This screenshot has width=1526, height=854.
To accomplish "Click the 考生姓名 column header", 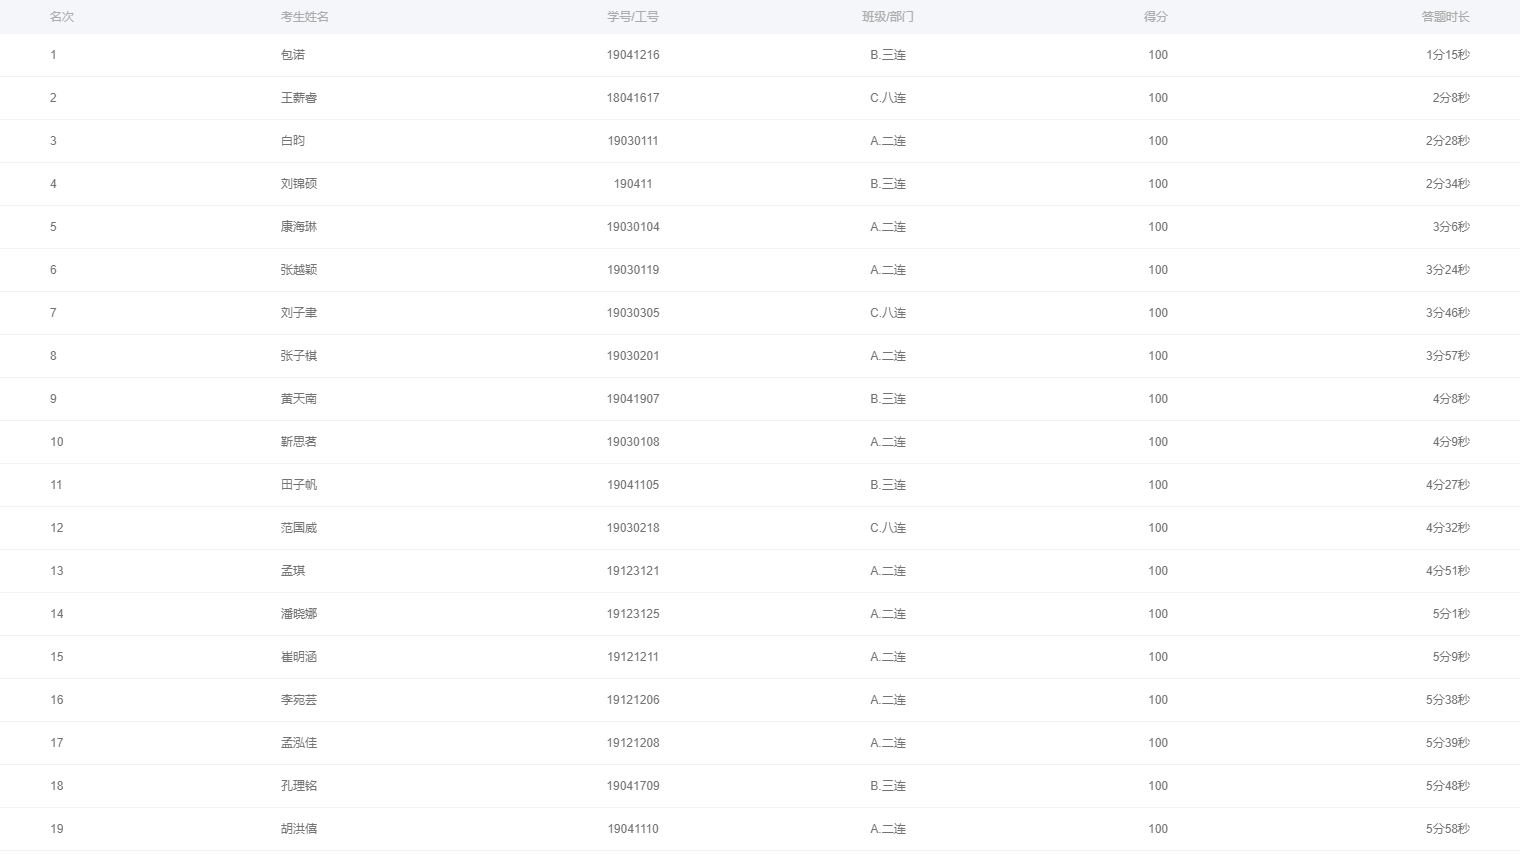I will click(305, 17).
